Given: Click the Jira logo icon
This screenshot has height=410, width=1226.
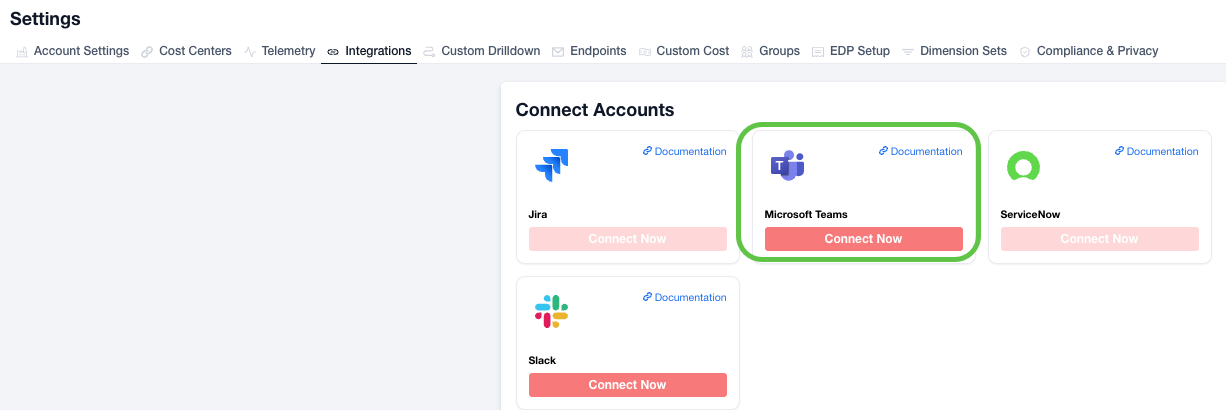Looking at the screenshot, I should (x=551, y=165).
